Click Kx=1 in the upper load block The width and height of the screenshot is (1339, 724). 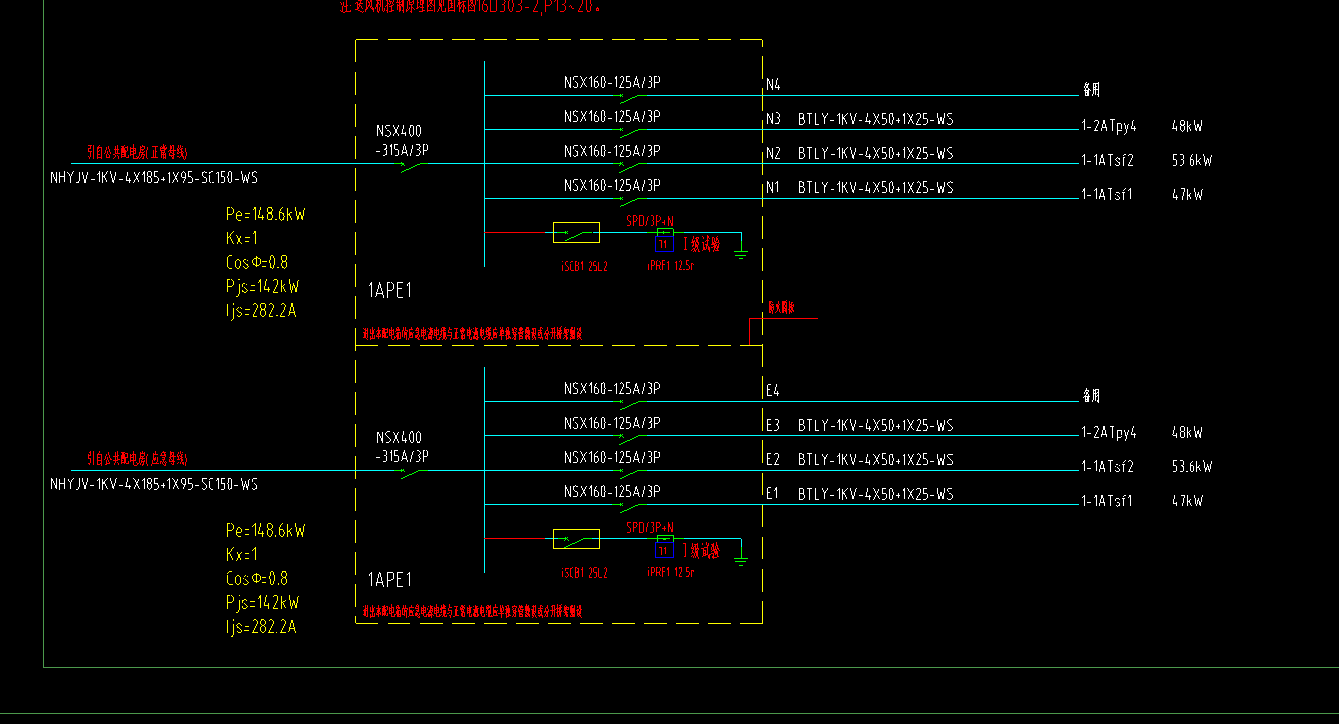[242, 239]
